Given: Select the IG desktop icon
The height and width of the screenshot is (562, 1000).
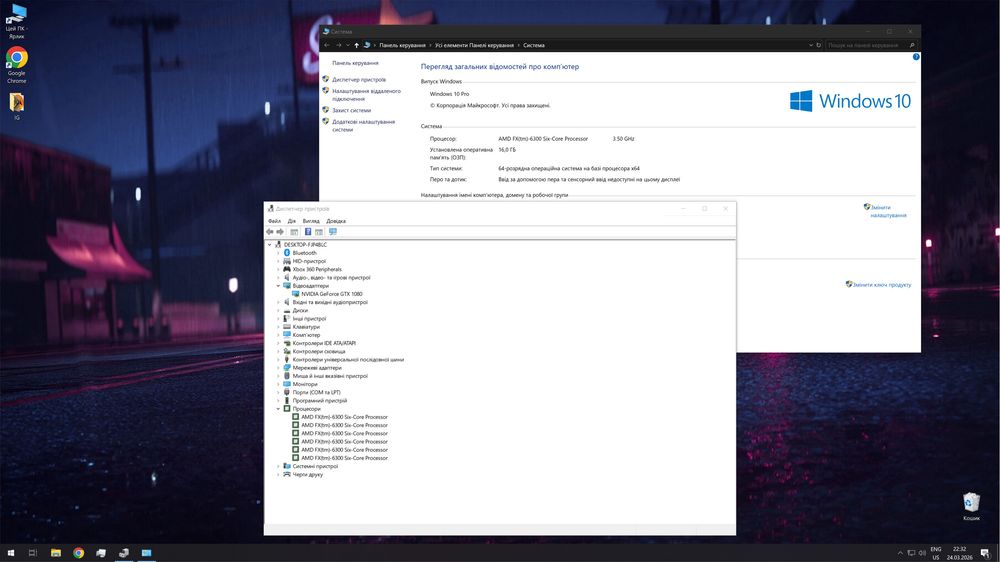Looking at the screenshot, I should point(17,107).
